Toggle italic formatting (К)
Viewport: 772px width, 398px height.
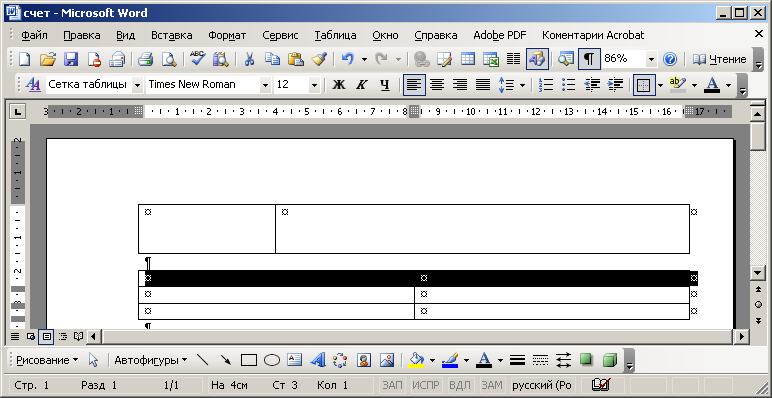coord(361,85)
